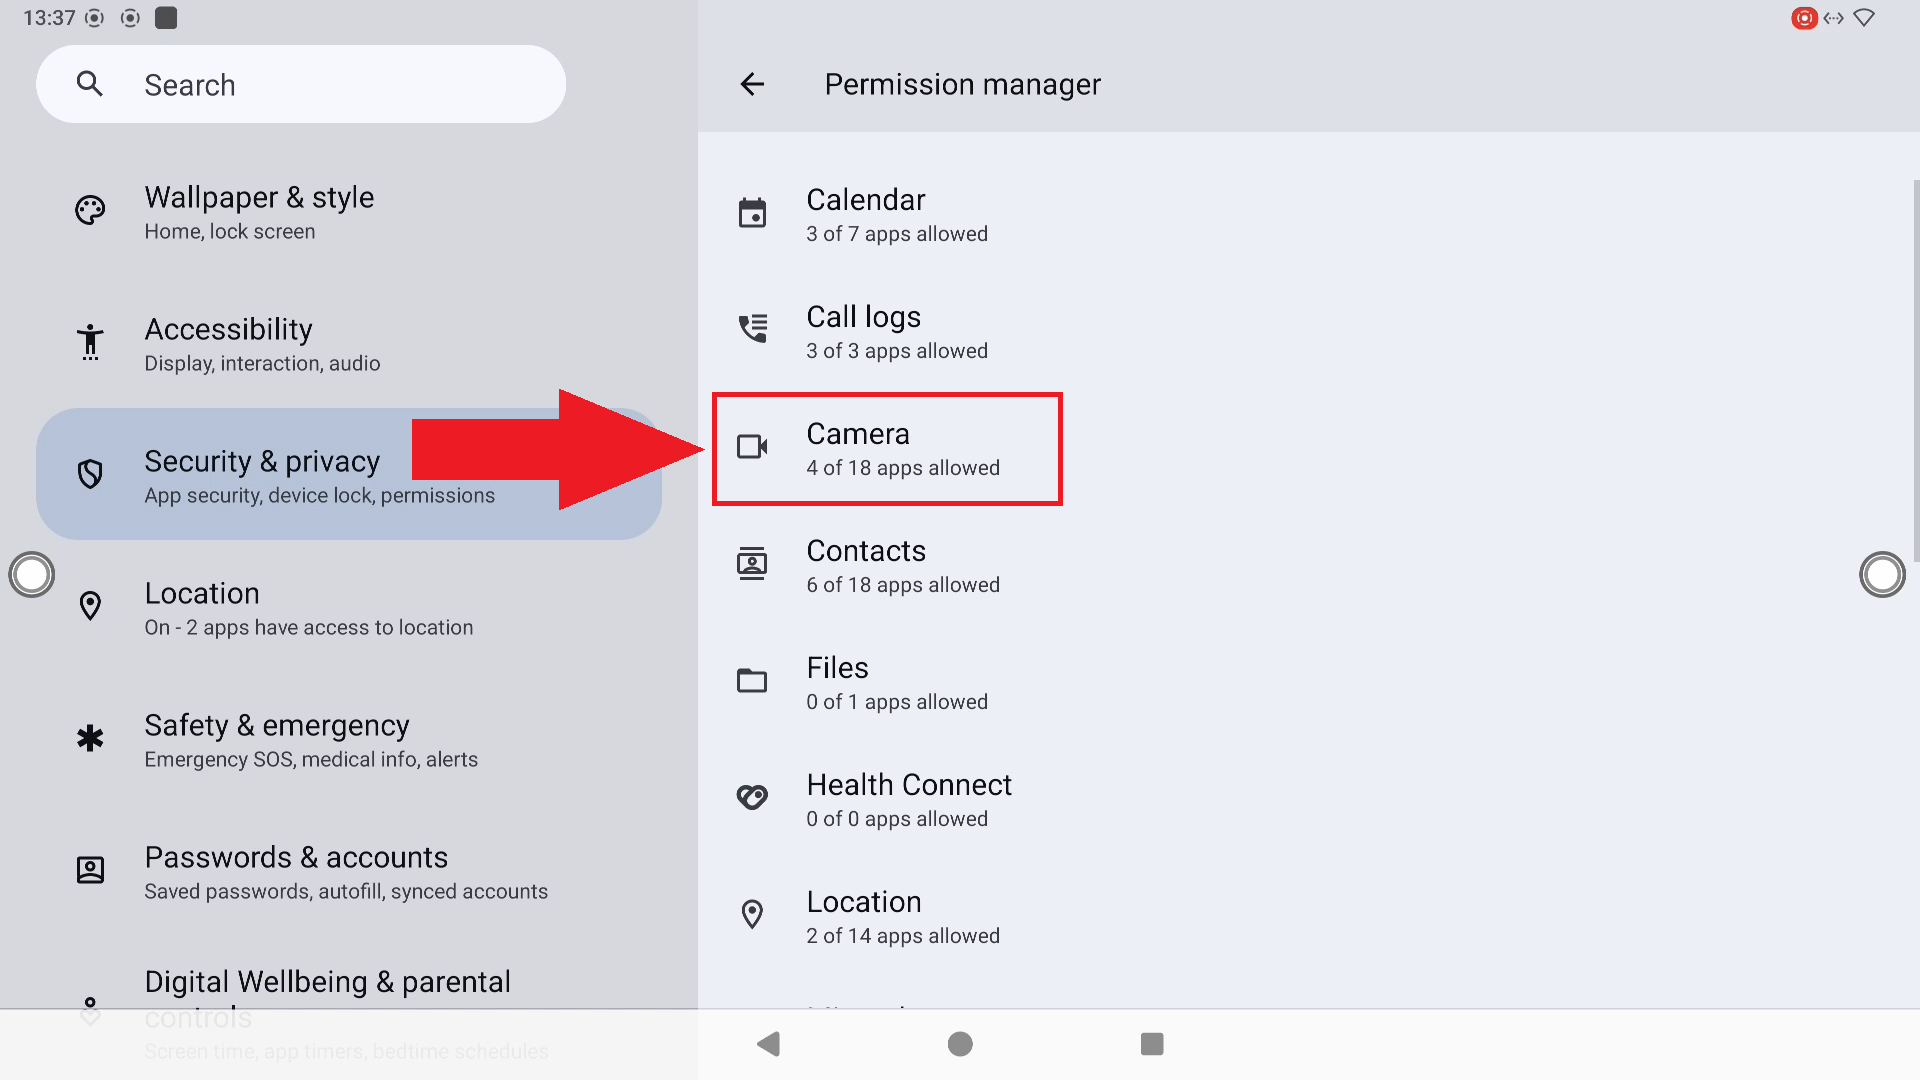1920x1080 pixels.
Task: Tap the Wallpaper & style palette icon
Action: pos(90,211)
